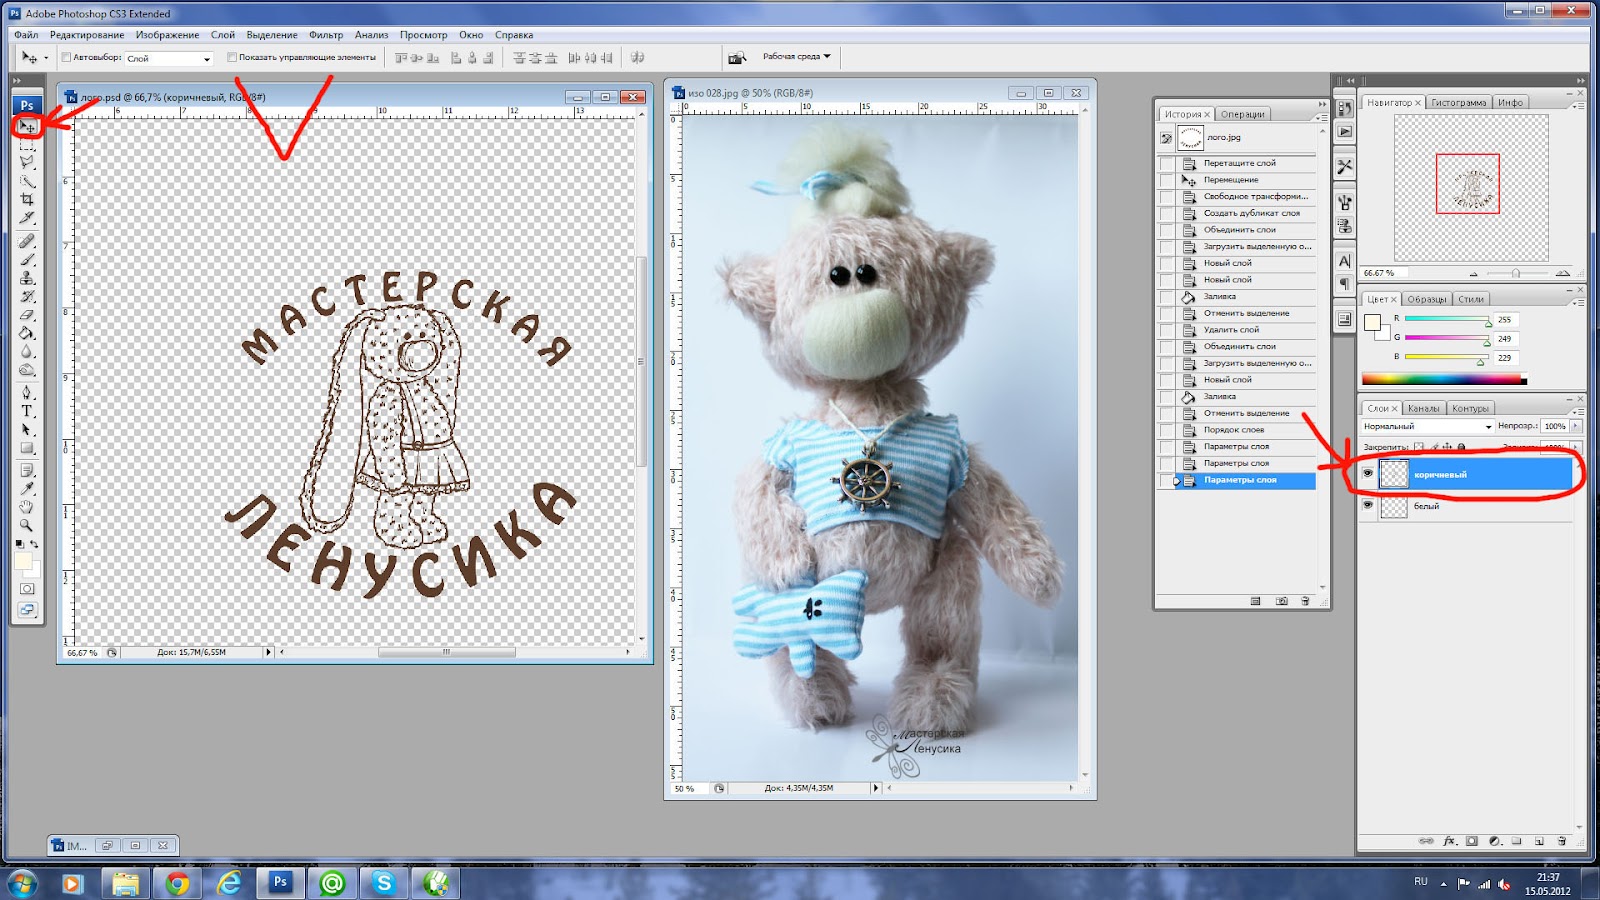1600x900 pixels.
Task: Select the Crop tool
Action: click(x=27, y=200)
